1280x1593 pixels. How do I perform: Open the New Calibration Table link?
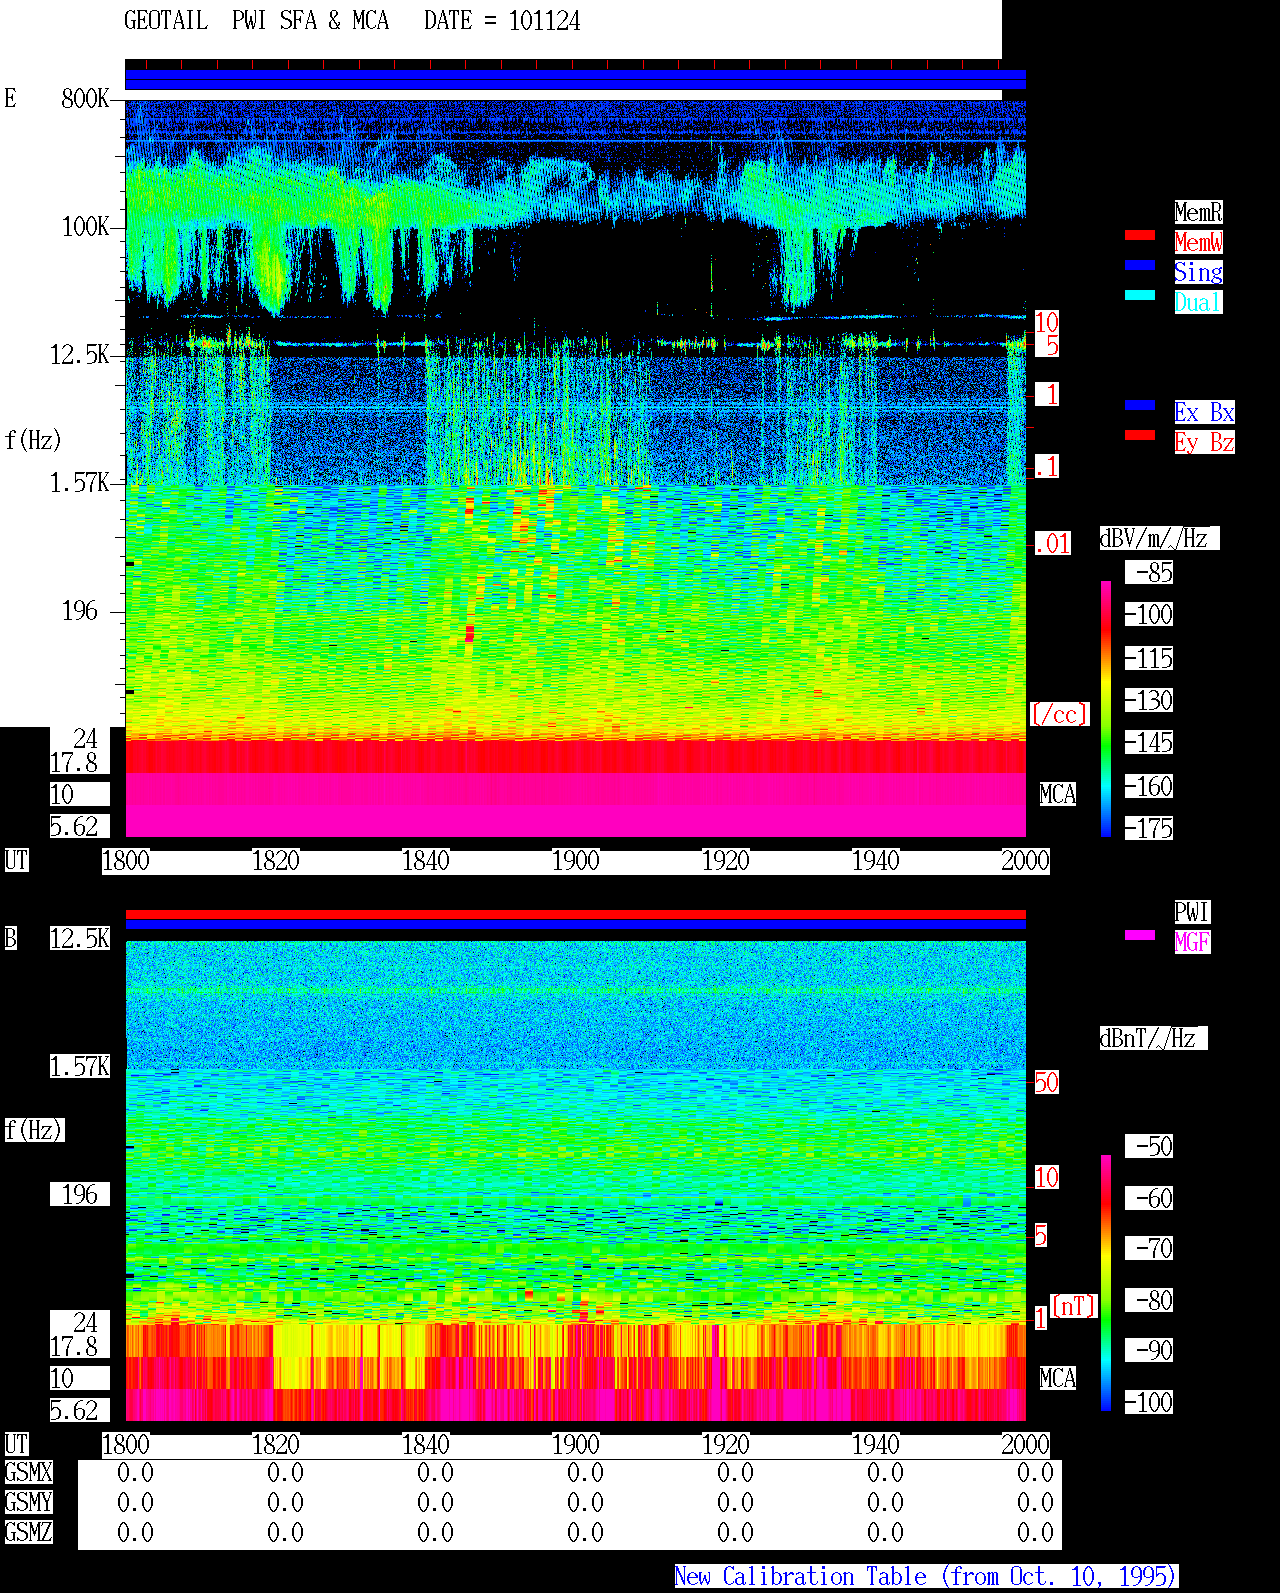click(926, 1576)
